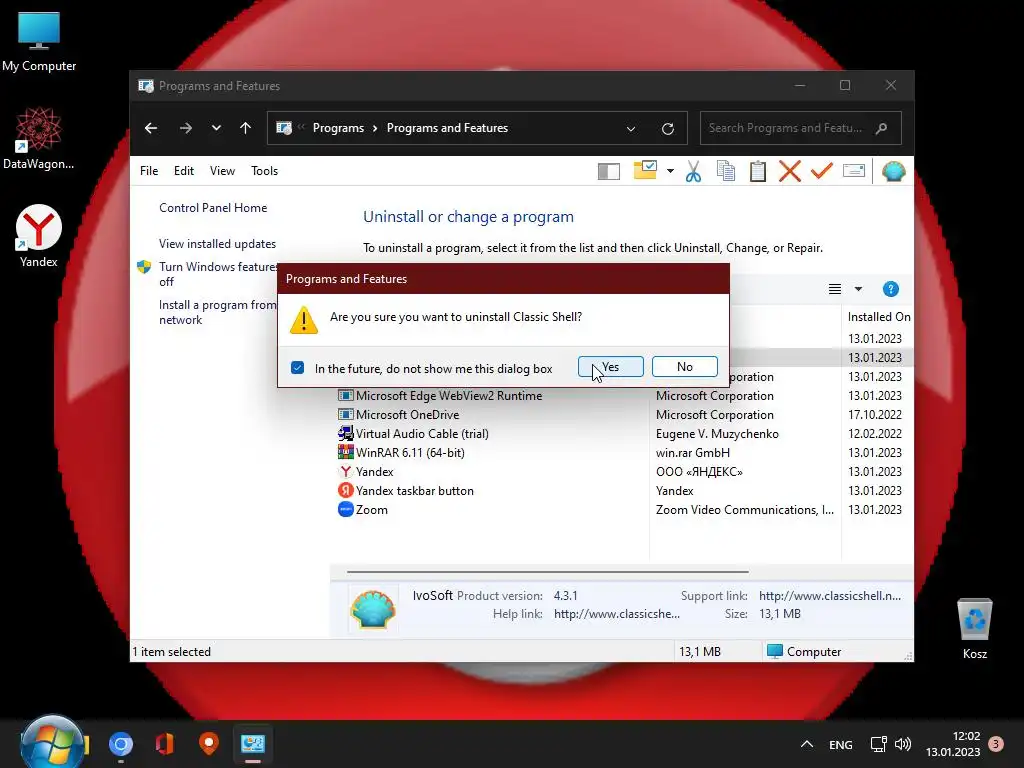Toggle the navigation pane toolbar icon

point(609,171)
